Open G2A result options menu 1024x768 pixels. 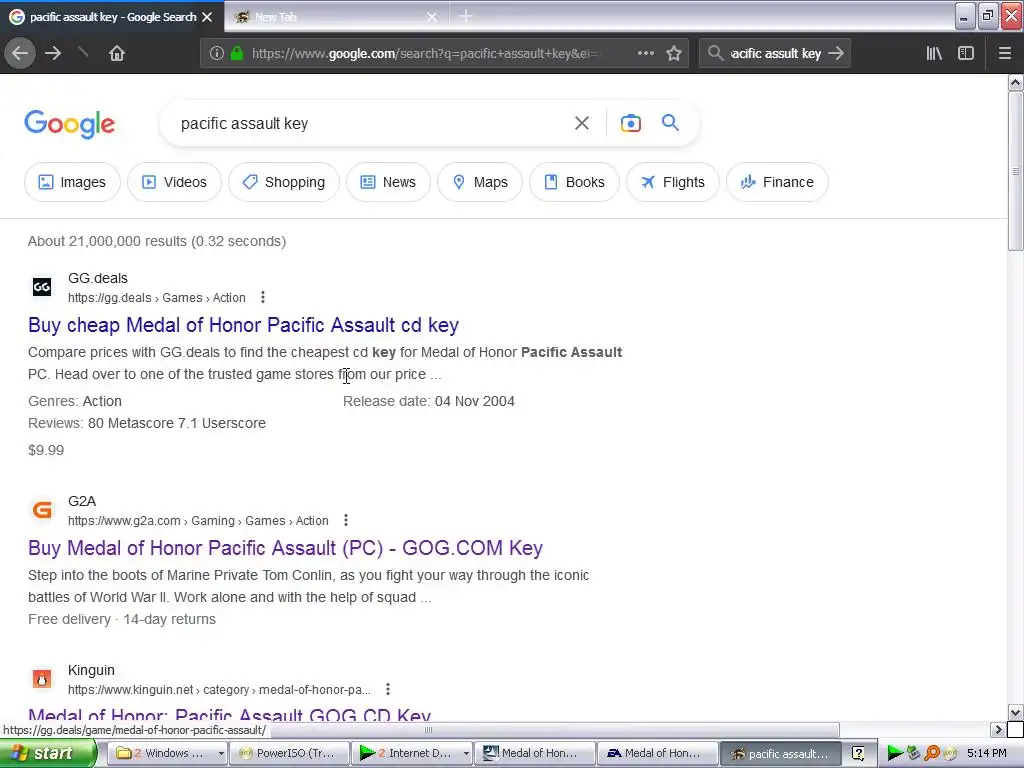(x=345, y=520)
